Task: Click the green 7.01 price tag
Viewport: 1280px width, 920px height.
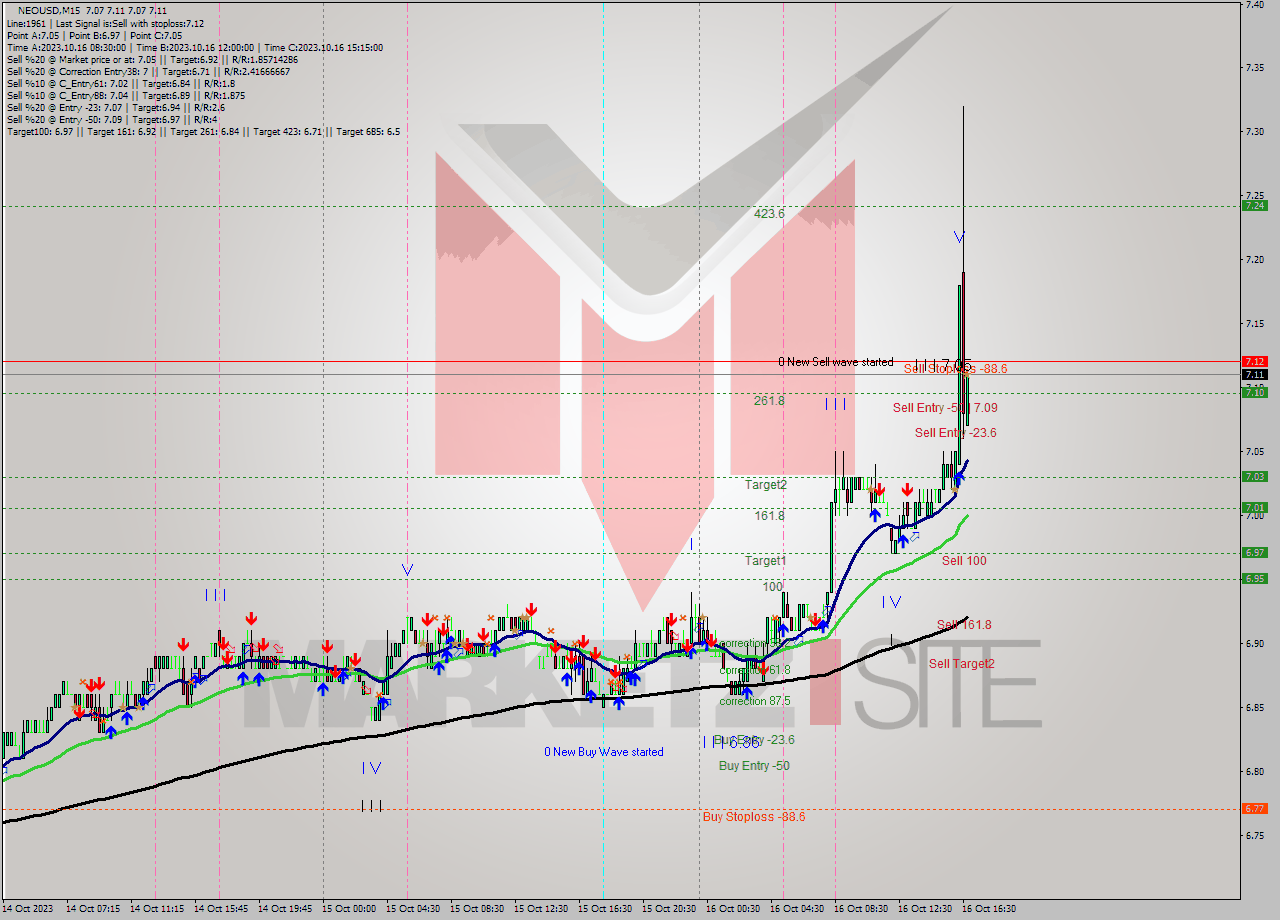Action: pos(1254,508)
